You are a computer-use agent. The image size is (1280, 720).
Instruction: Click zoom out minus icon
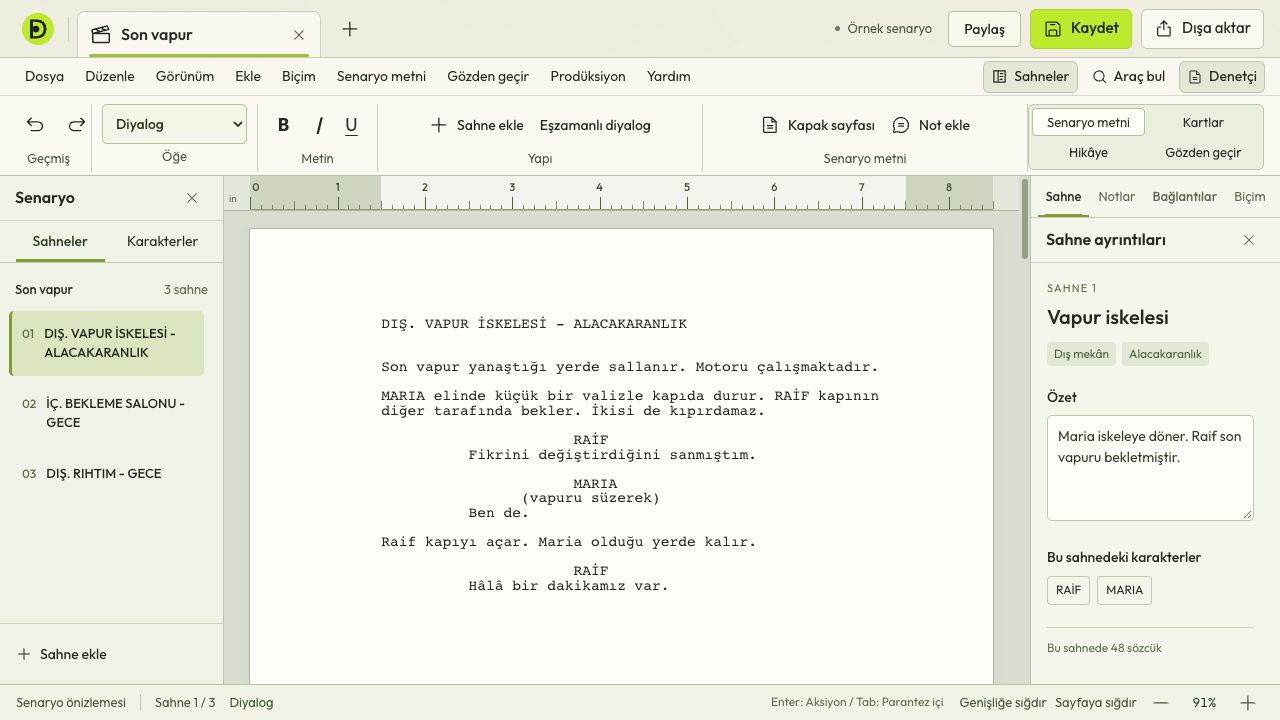(x=1160, y=703)
